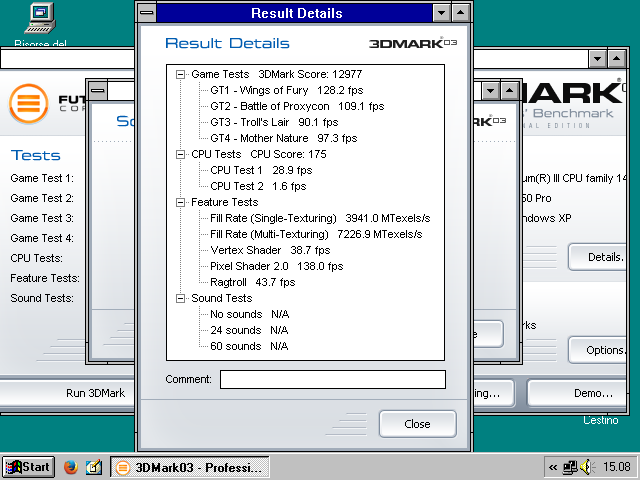Screen dimensions: 640x480
Task: Maximize the 3DMark main window
Action: point(617,59)
